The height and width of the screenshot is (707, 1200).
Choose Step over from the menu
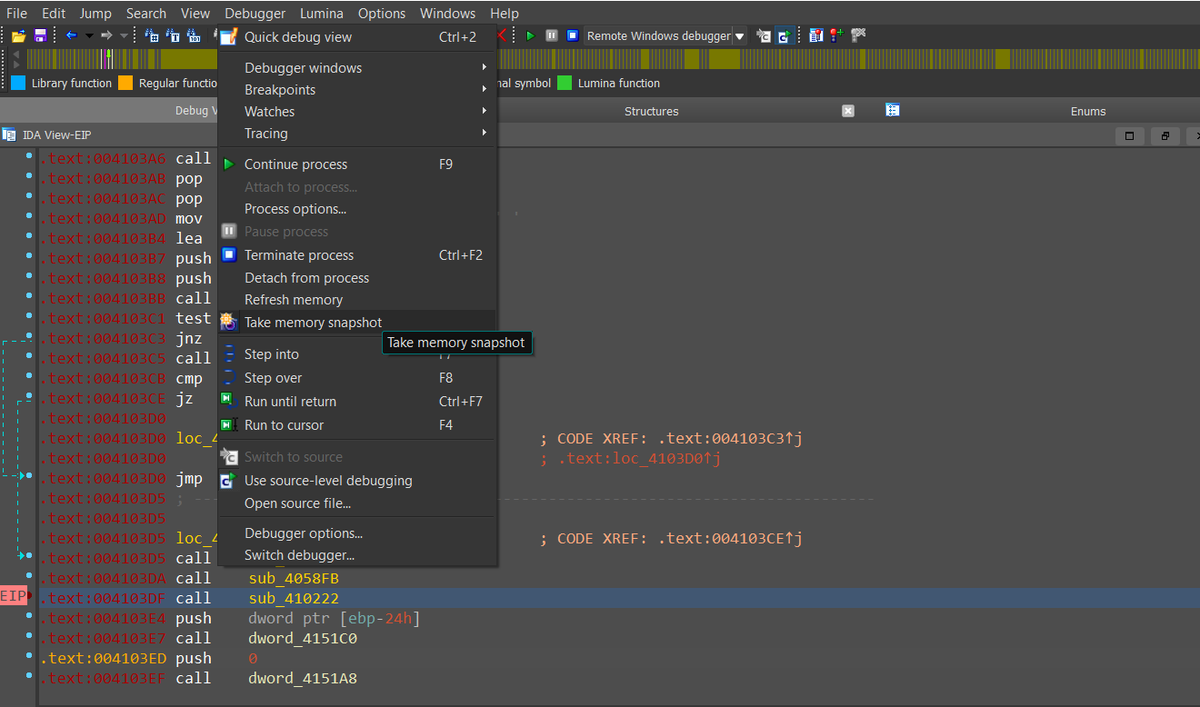pos(357,378)
